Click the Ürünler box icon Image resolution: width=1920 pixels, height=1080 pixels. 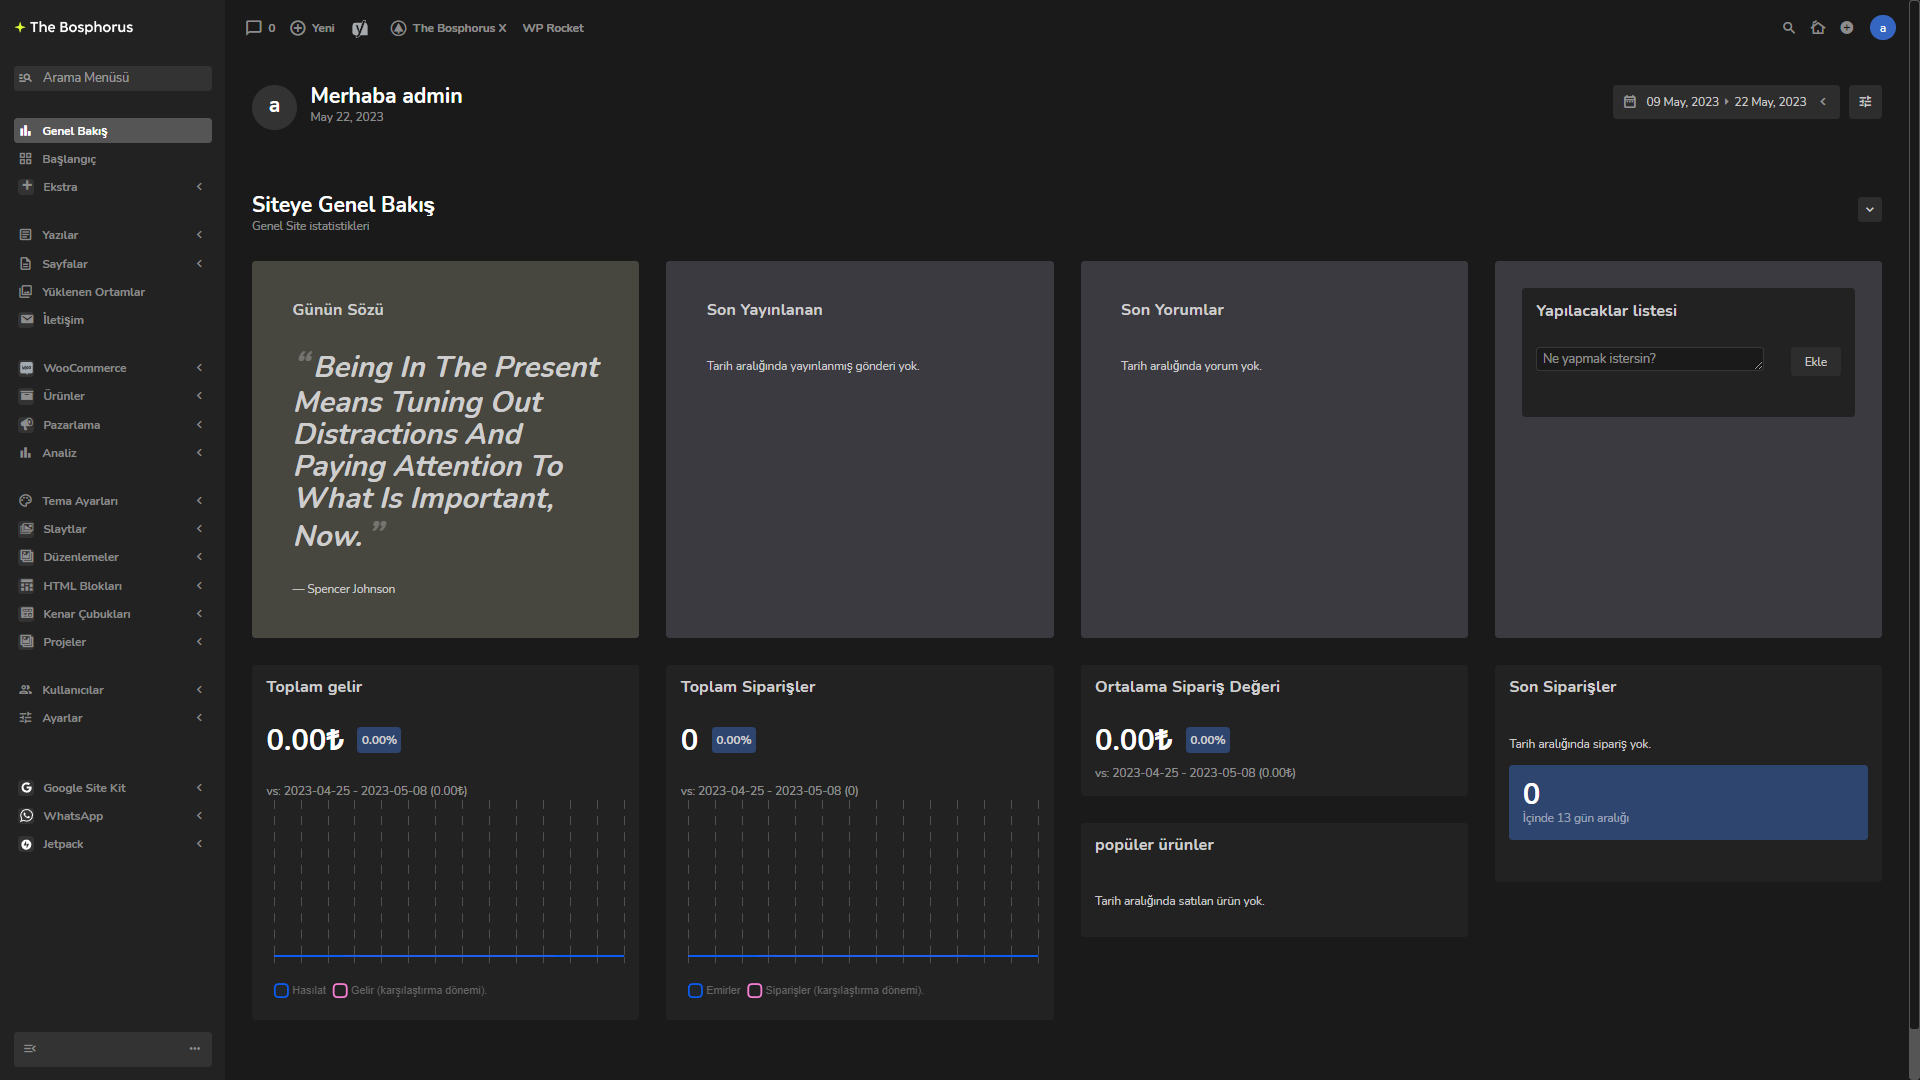[26, 396]
